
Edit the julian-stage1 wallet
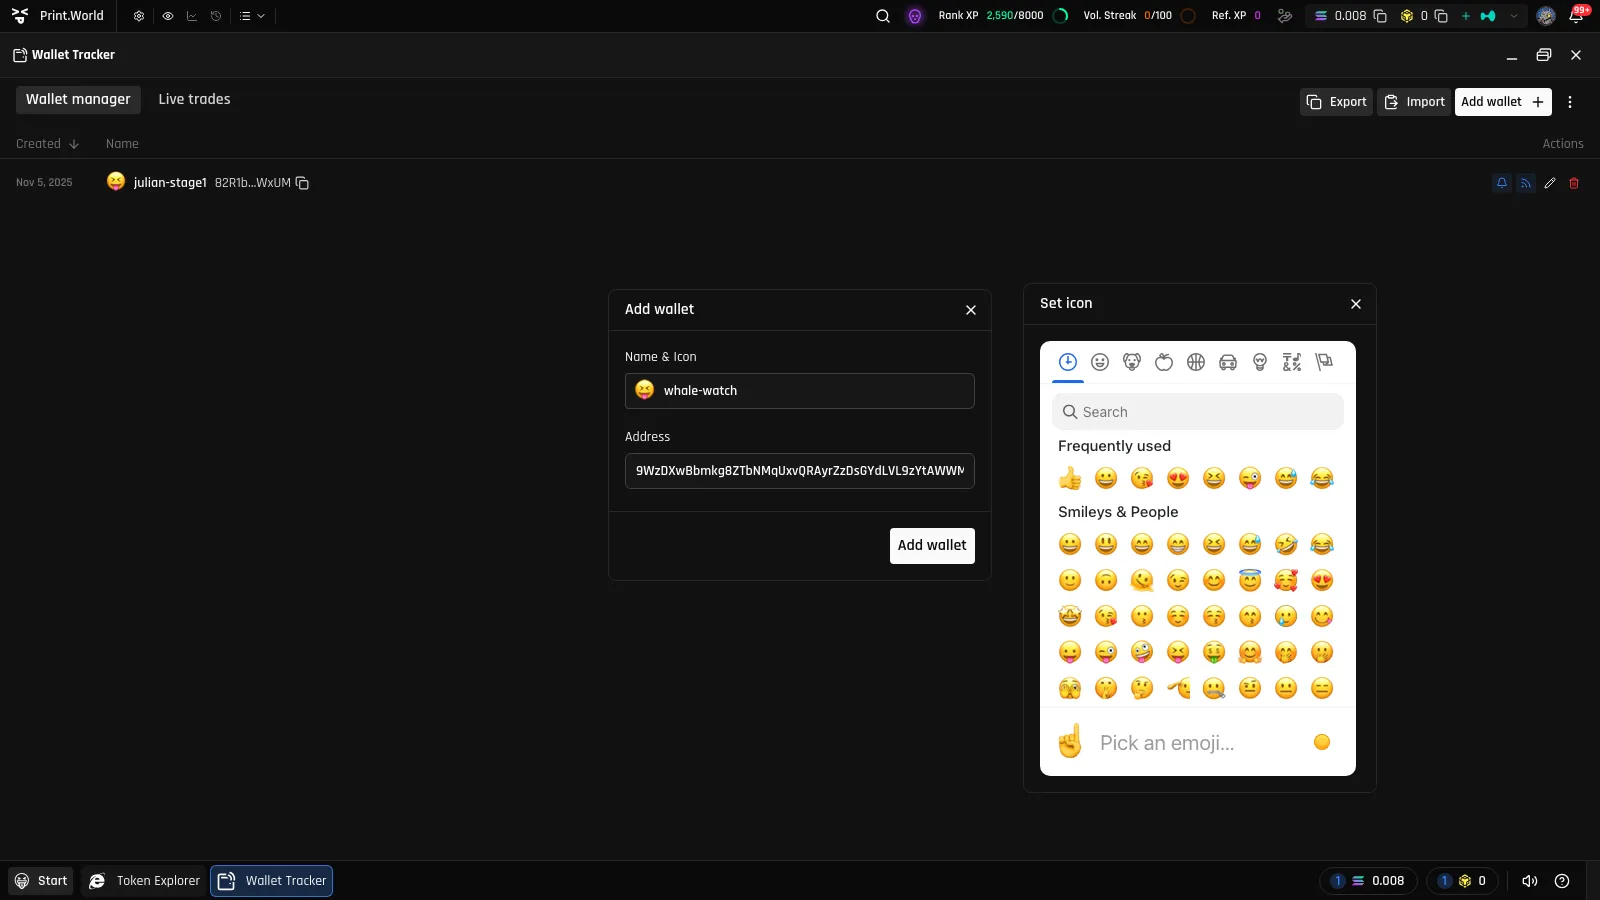point(1550,183)
